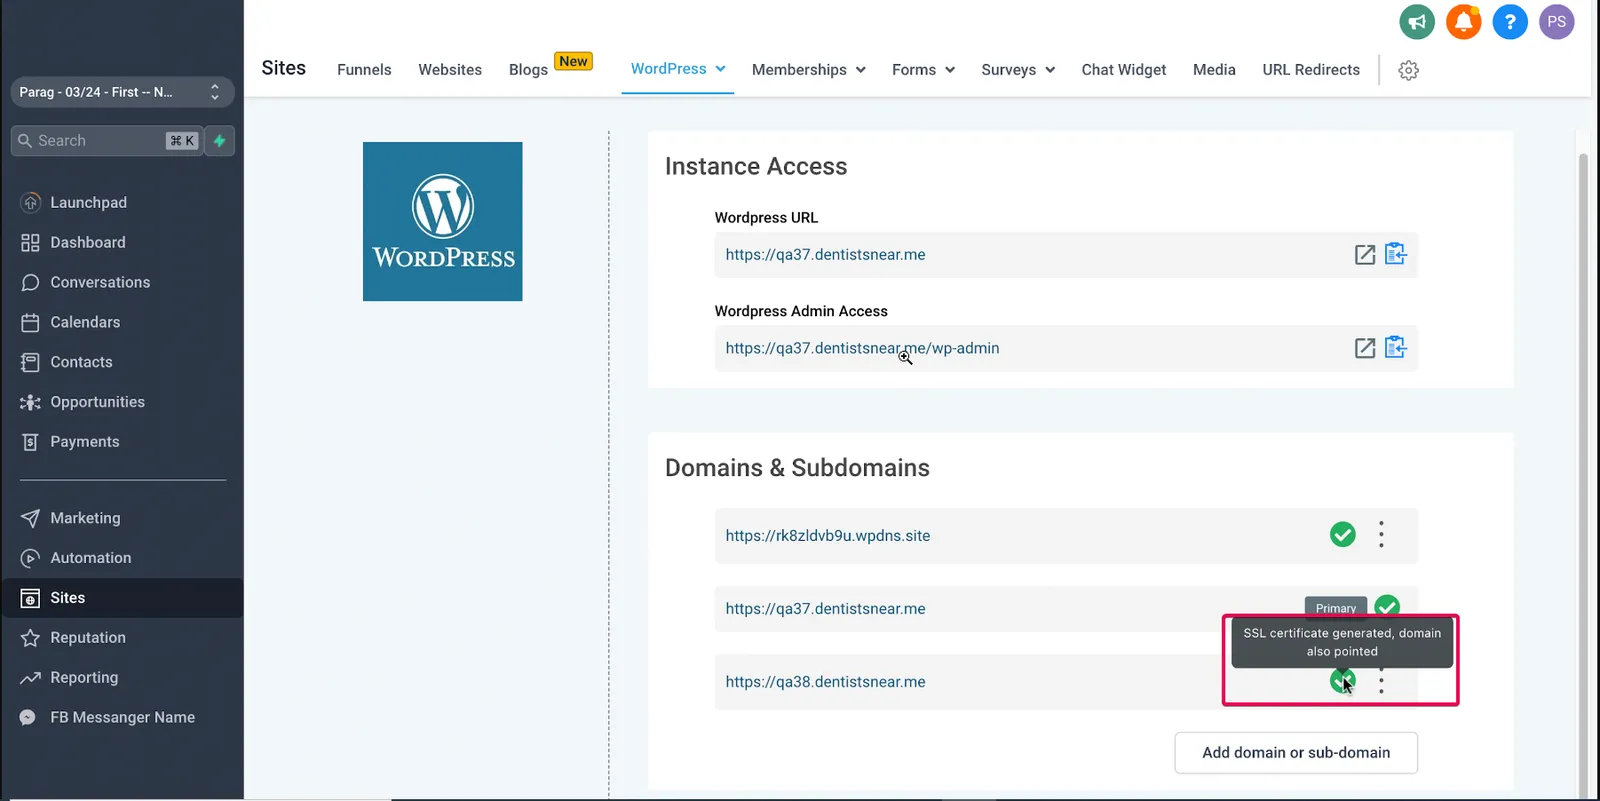1600x801 pixels.
Task: Click Add domain or sub-domain button
Action: pyautogui.click(x=1296, y=753)
